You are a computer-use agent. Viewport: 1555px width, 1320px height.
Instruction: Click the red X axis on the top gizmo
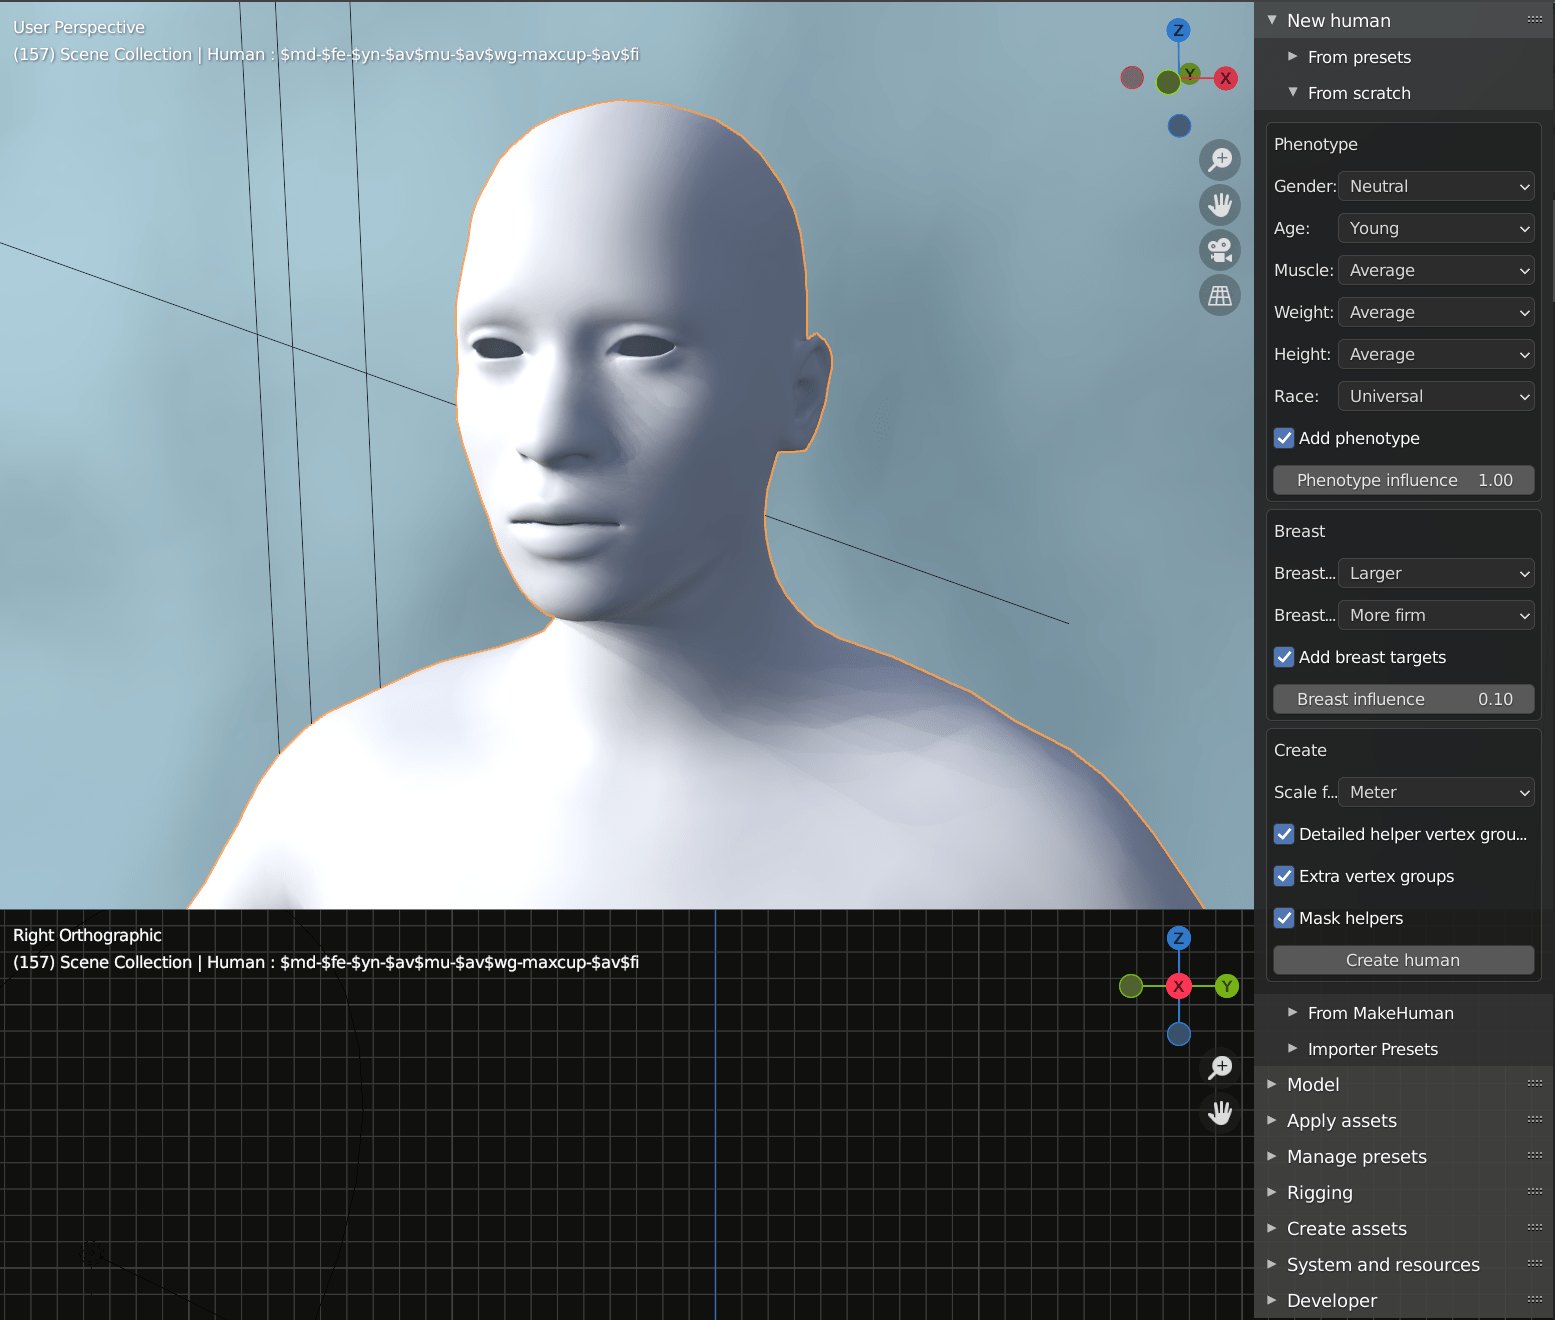(x=1226, y=78)
